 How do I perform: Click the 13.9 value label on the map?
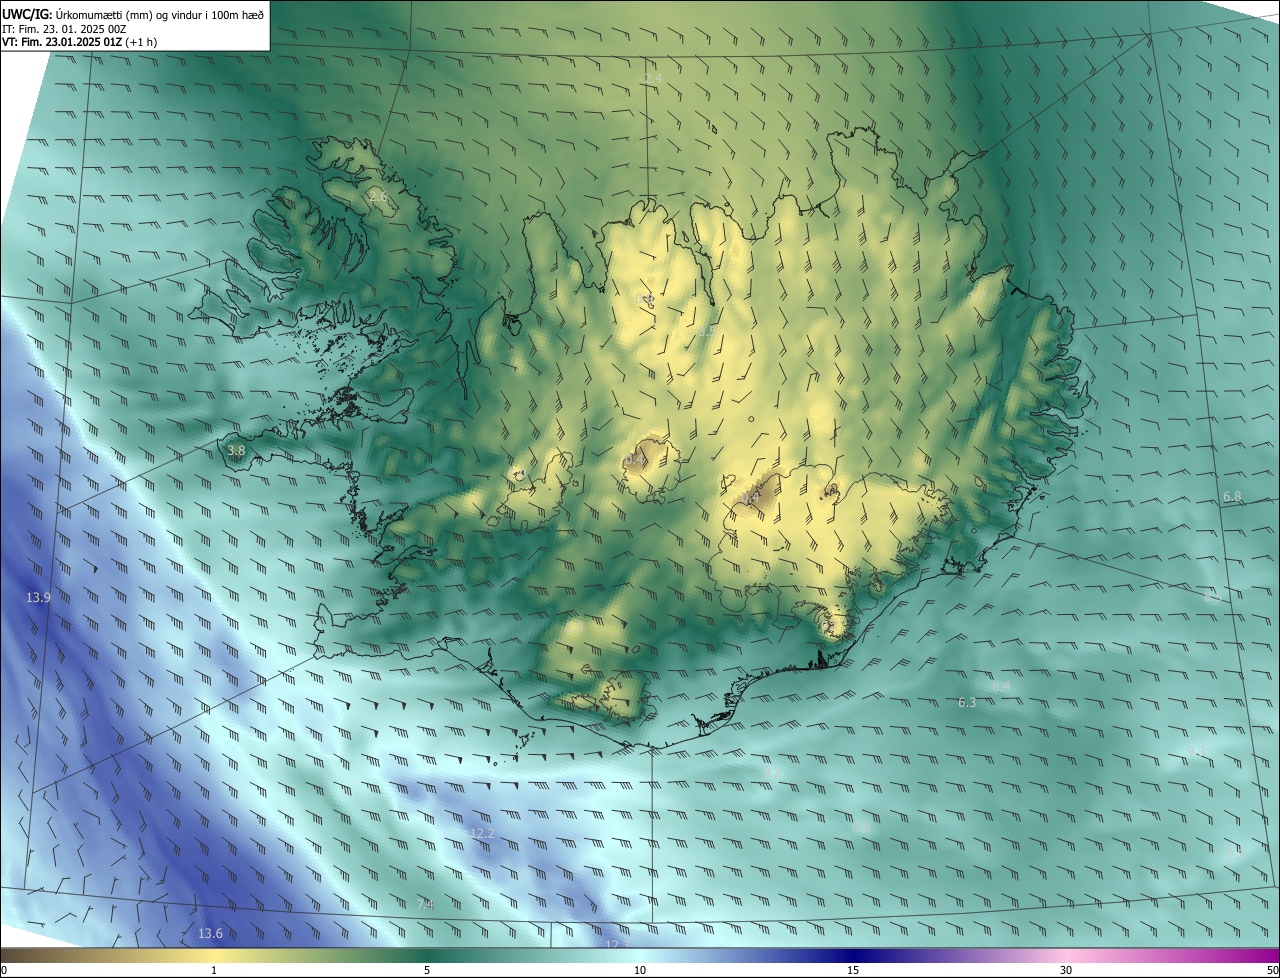(x=38, y=597)
